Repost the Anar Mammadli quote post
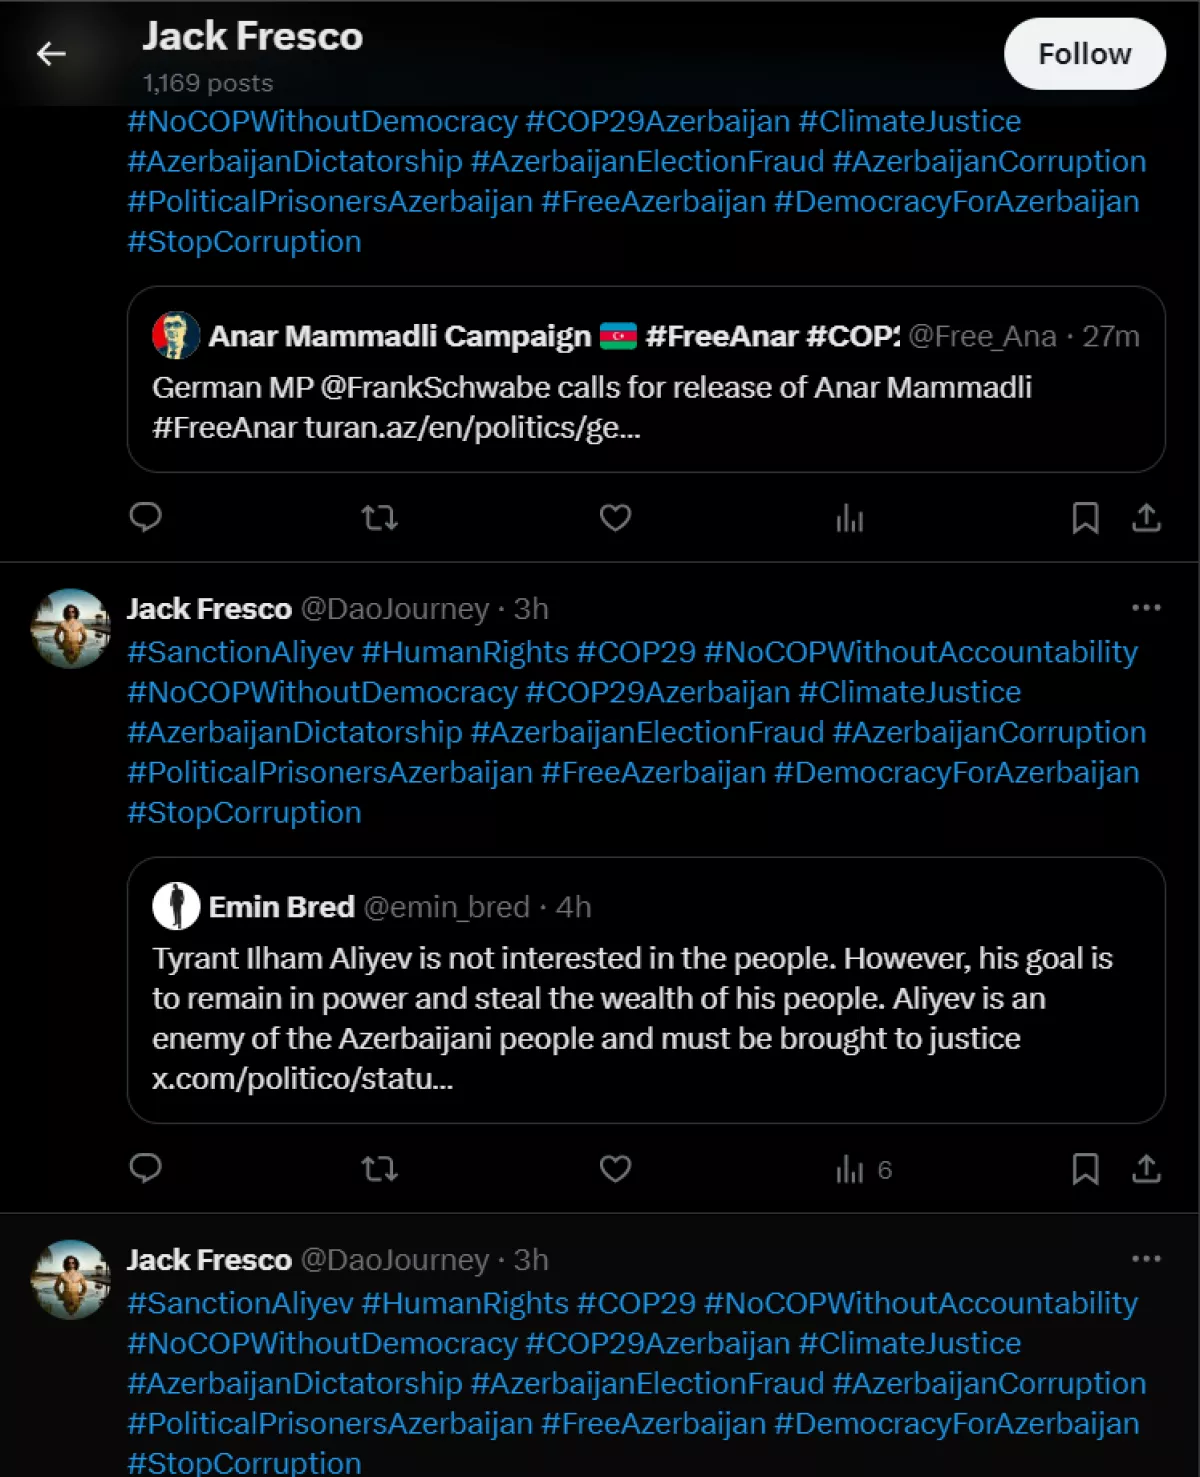Screen dimensions: 1200x1477 (379, 517)
